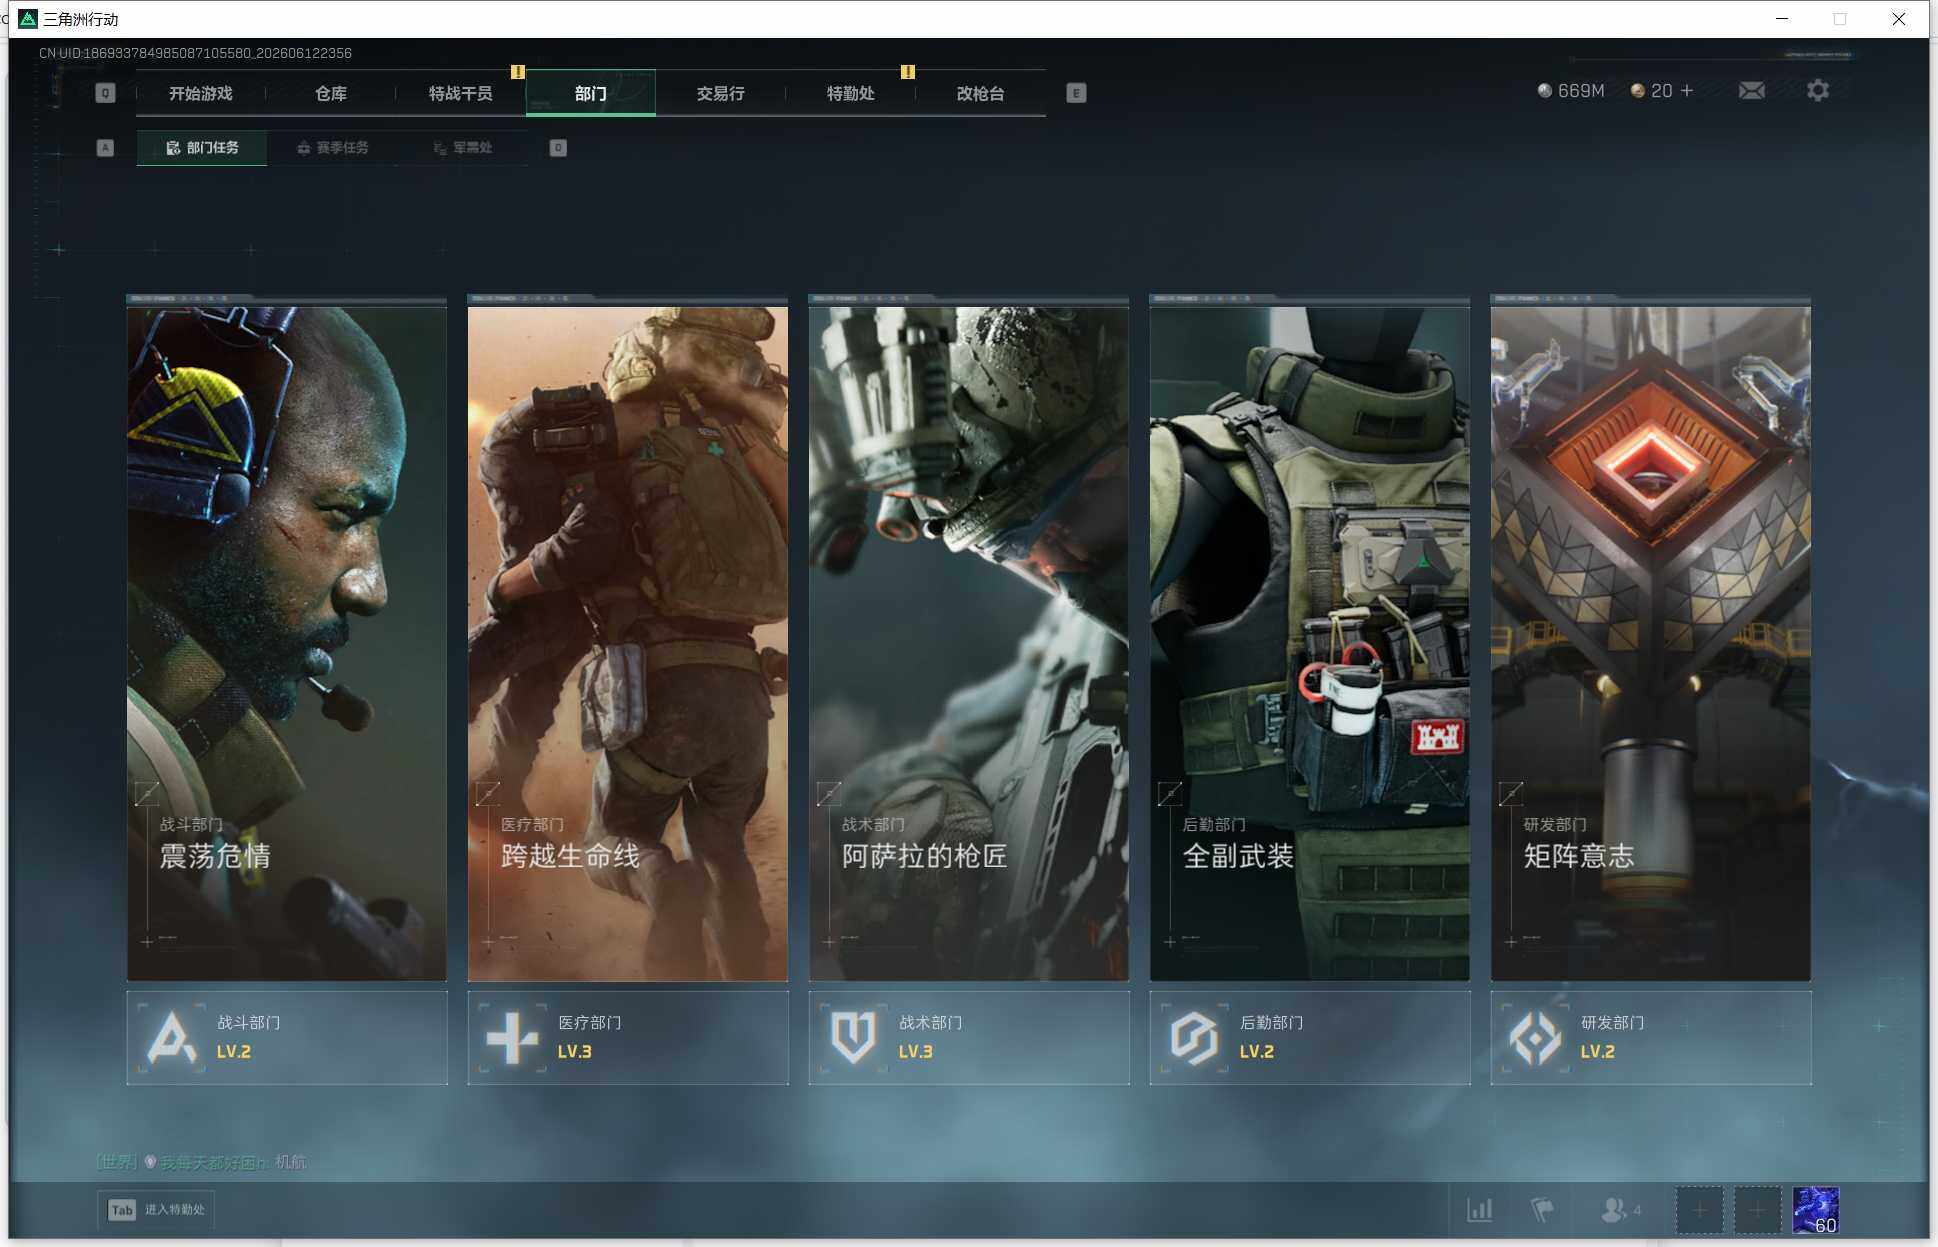Select the 部门 tab
The image size is (1938, 1247).
(590, 93)
